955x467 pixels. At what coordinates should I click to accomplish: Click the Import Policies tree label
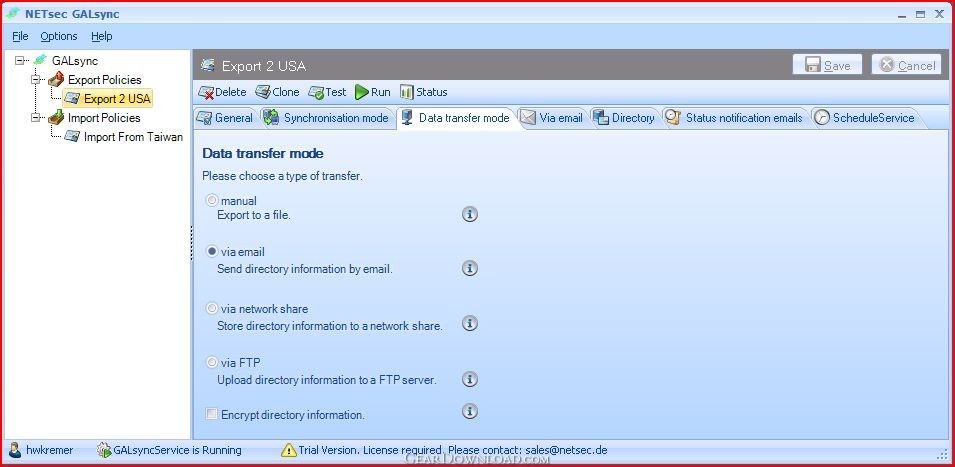tap(104, 118)
